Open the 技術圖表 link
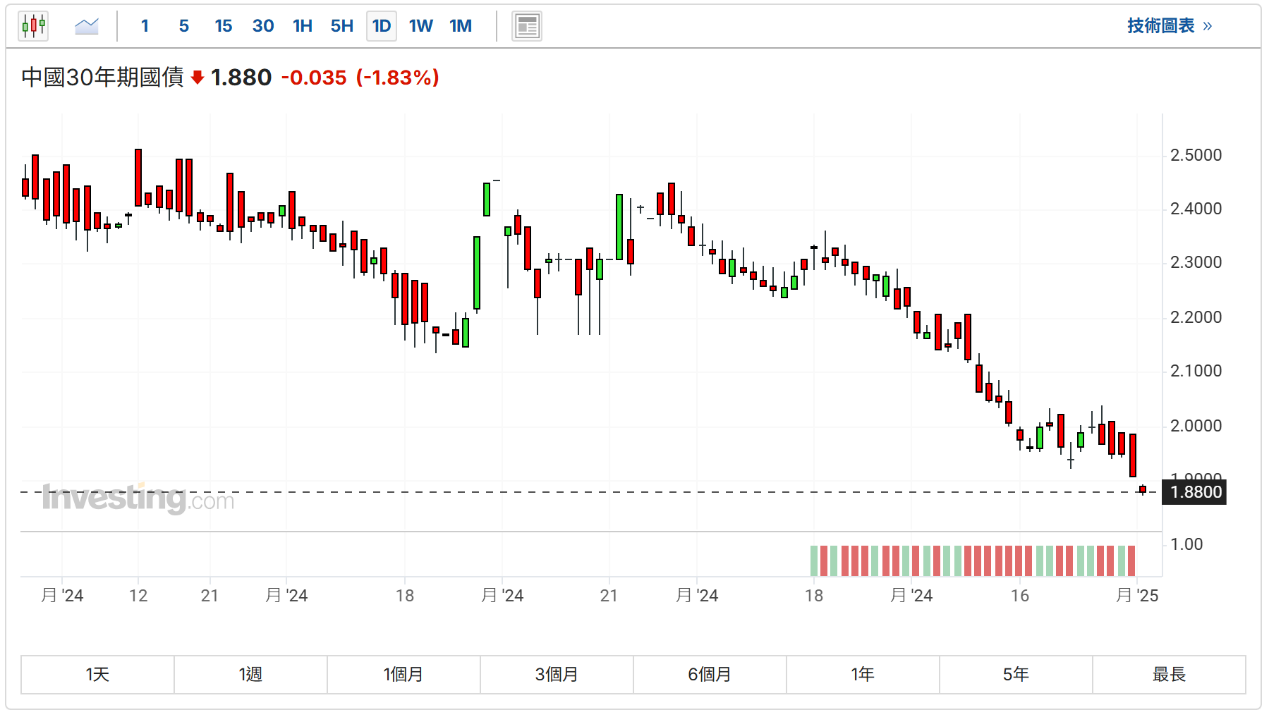The image size is (1269, 717). tap(1169, 26)
